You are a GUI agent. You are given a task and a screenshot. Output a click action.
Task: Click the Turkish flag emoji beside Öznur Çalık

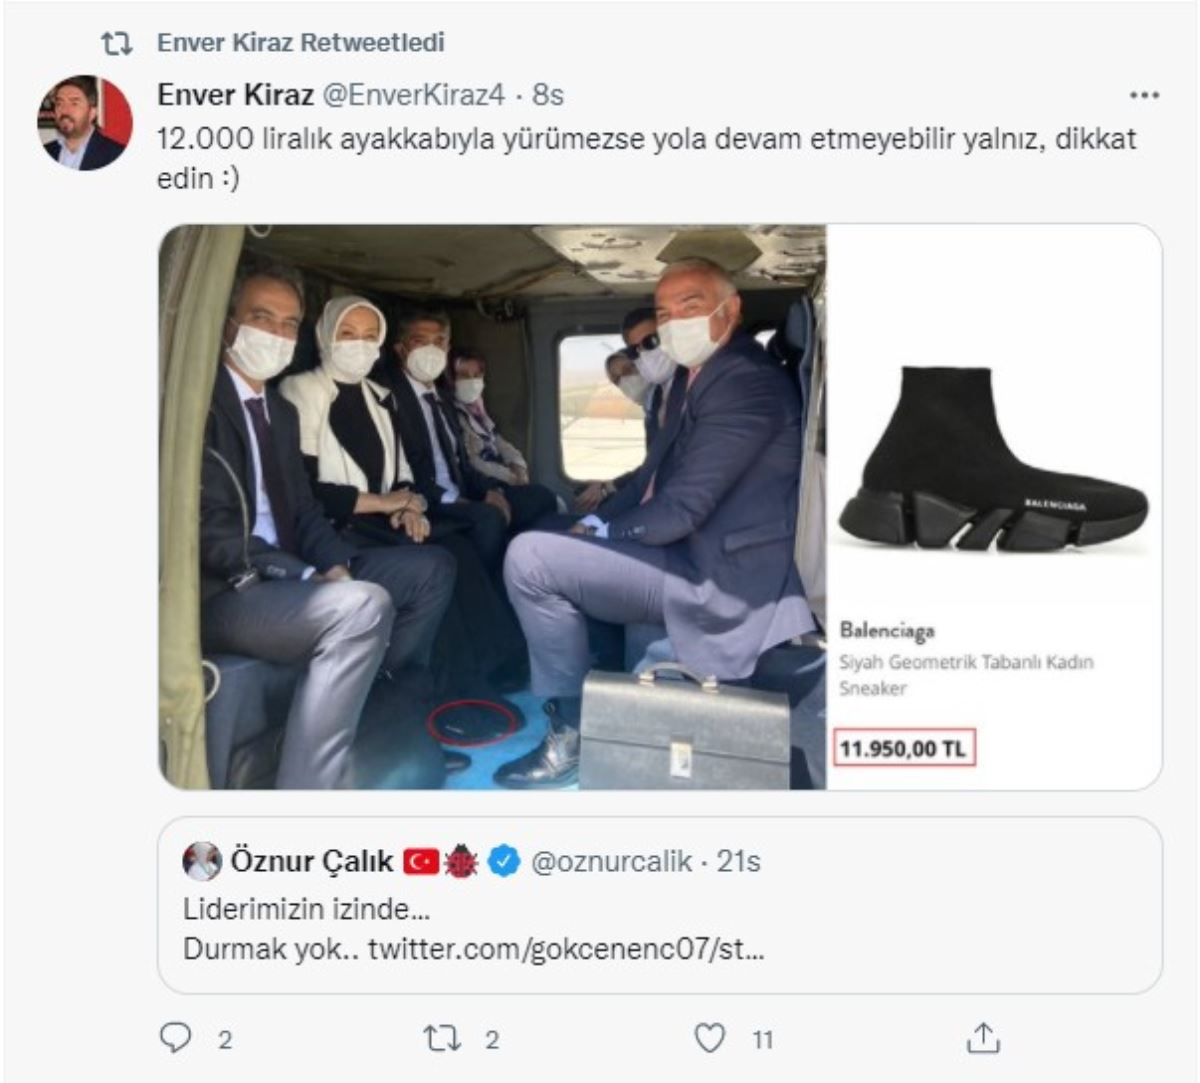click(420, 861)
